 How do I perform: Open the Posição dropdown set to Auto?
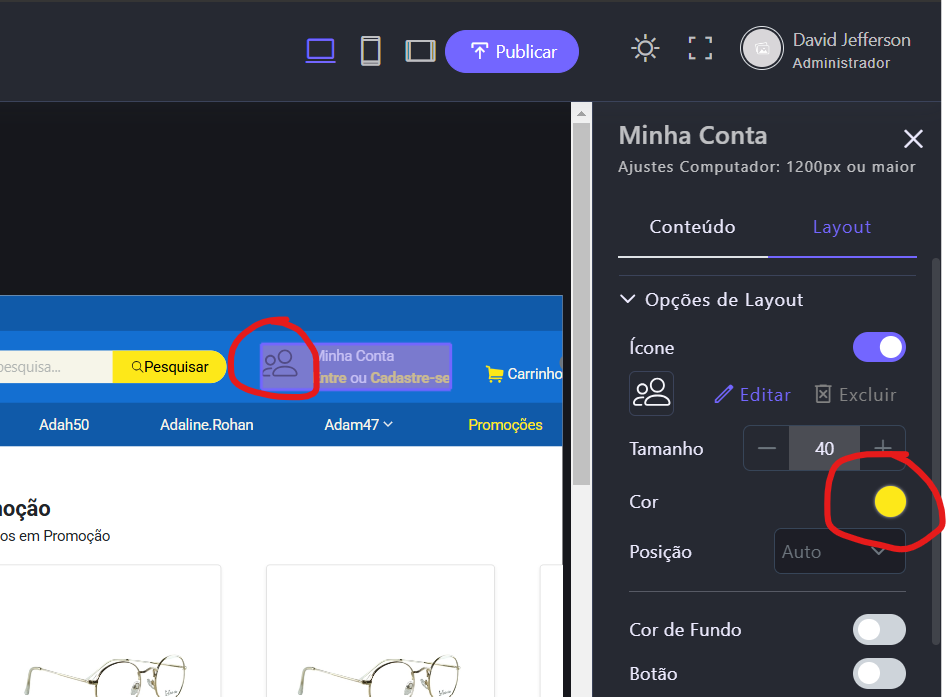(840, 552)
